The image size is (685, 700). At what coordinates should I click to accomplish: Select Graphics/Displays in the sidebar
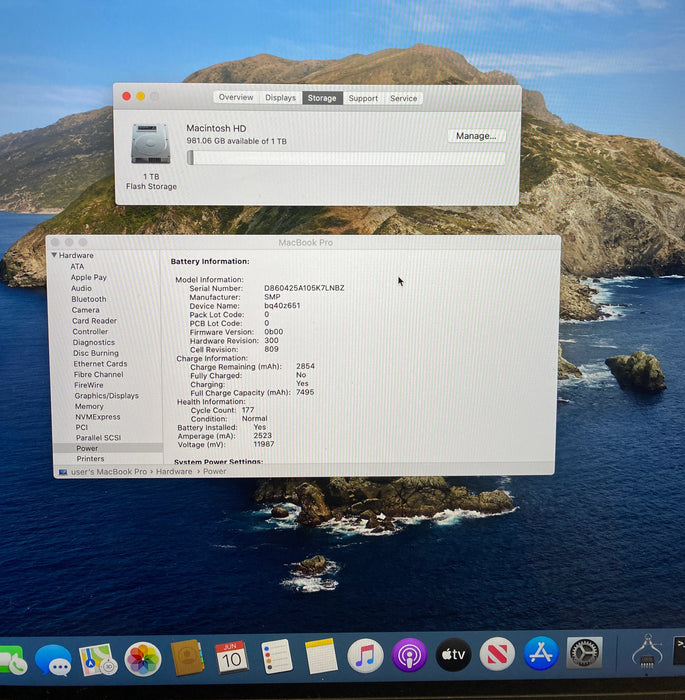pos(106,396)
